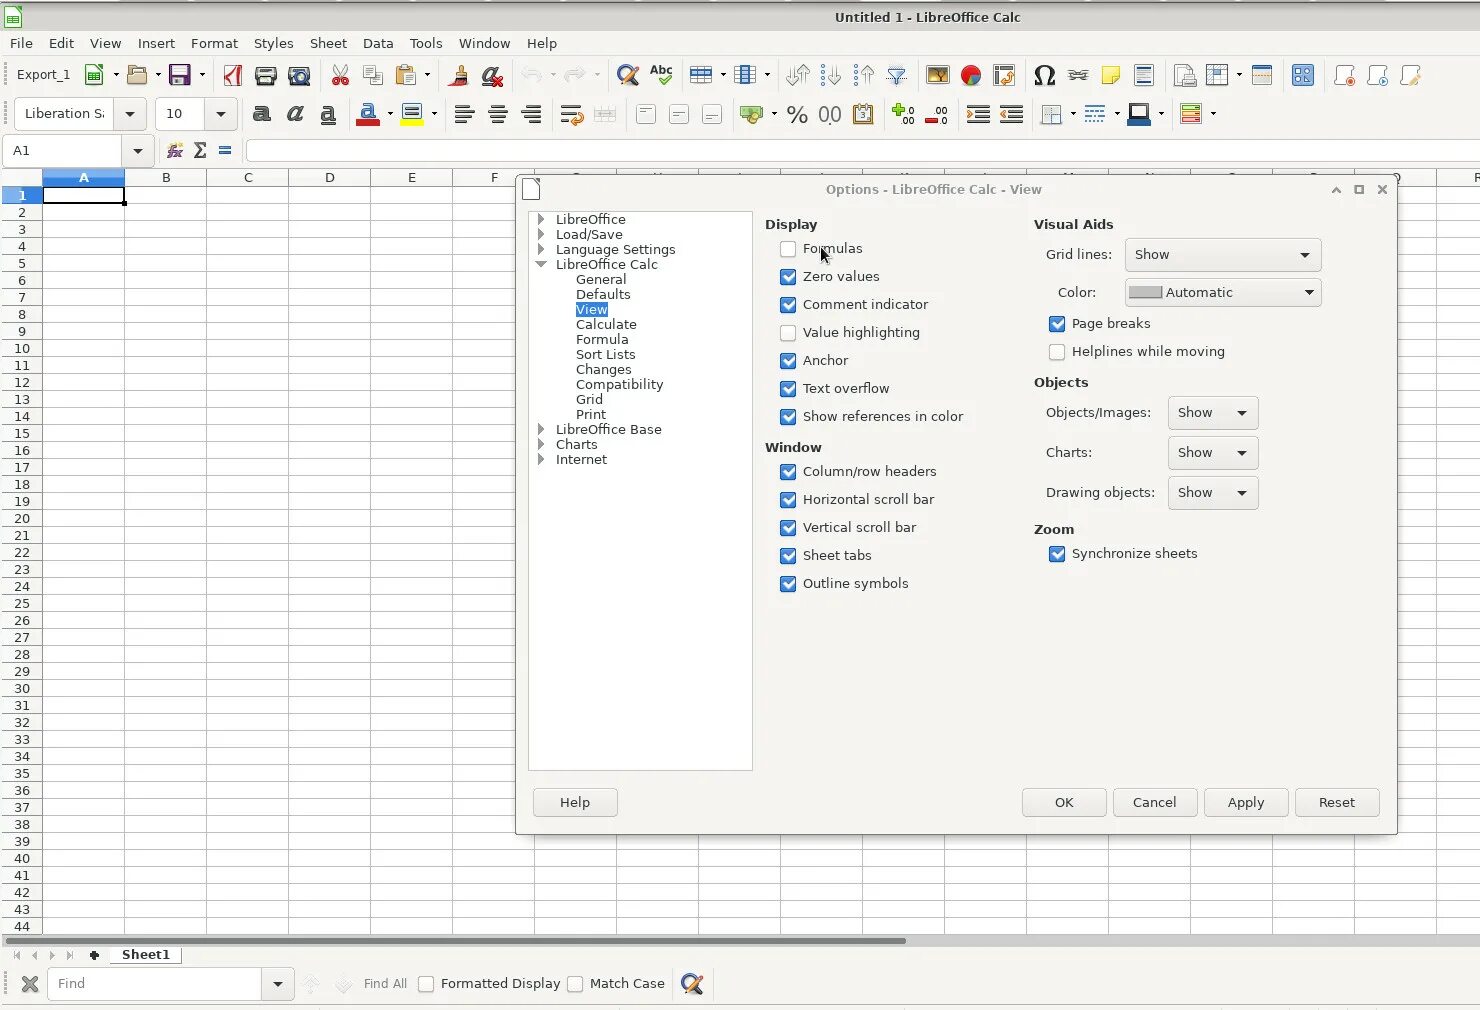Click the Align Center icon
The height and width of the screenshot is (1010, 1480).
[x=498, y=114]
